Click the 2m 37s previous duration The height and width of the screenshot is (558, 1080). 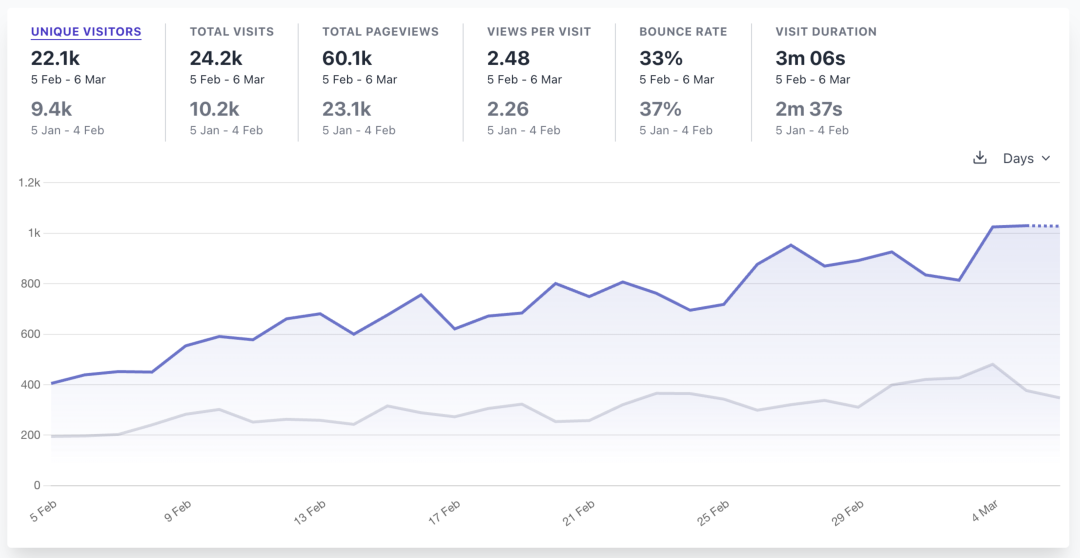tap(809, 109)
